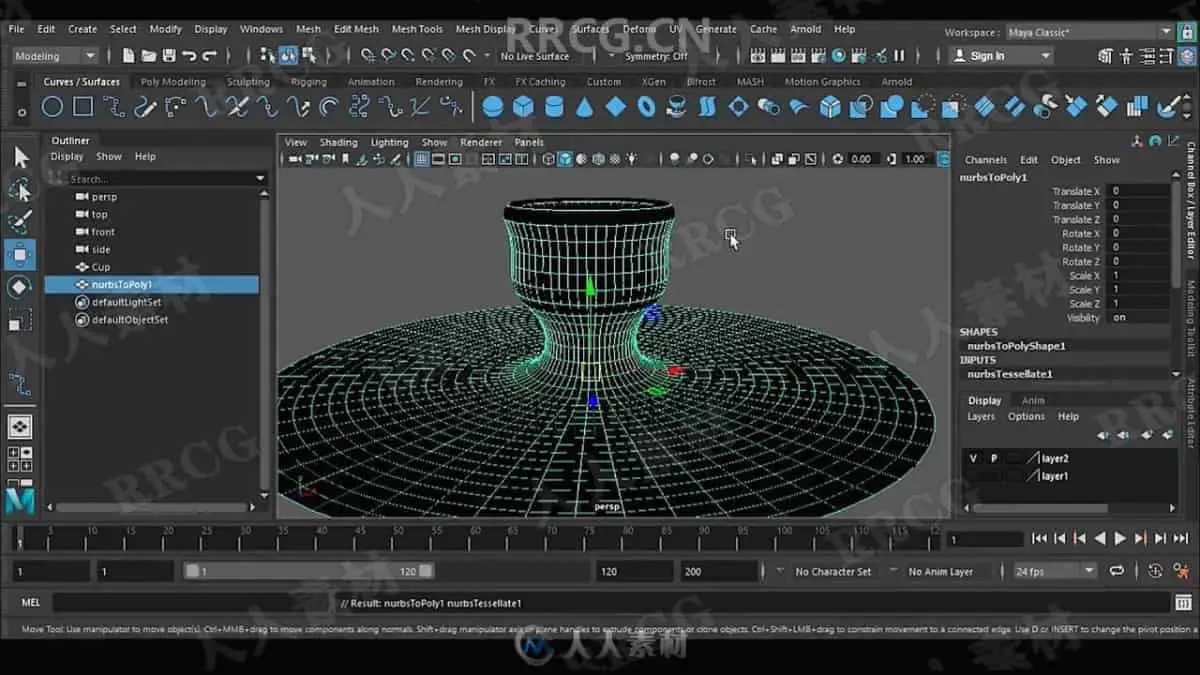Select the Move tool in toolbox
This screenshot has width=1200, height=675.
point(20,254)
